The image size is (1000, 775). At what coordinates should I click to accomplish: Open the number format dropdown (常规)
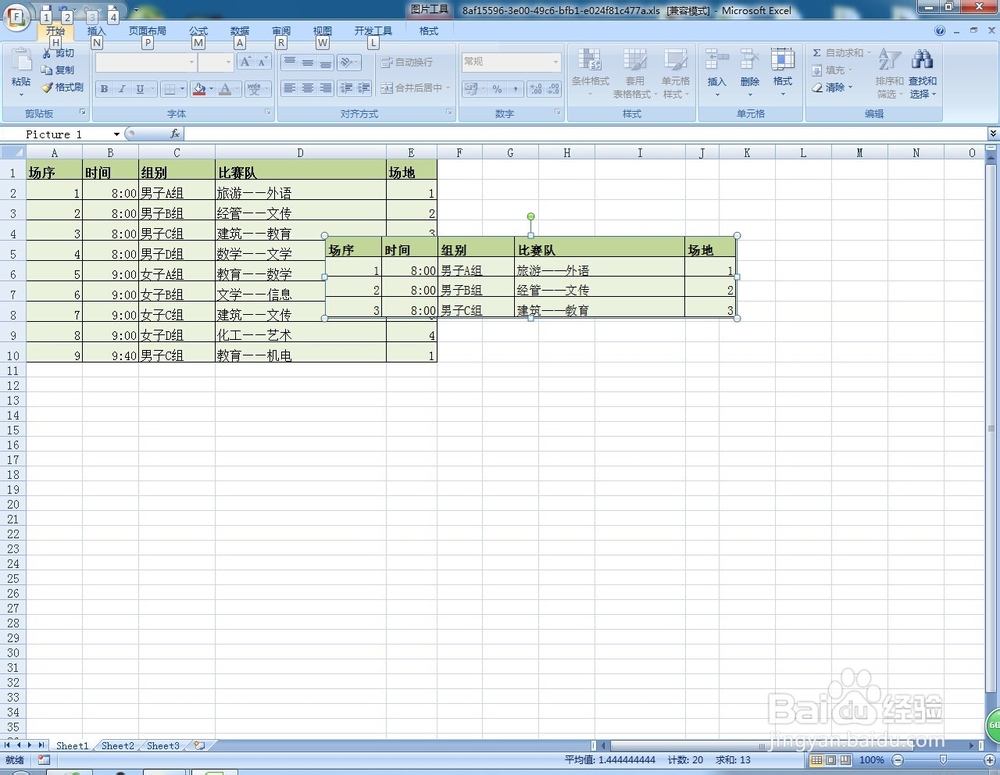click(x=555, y=62)
